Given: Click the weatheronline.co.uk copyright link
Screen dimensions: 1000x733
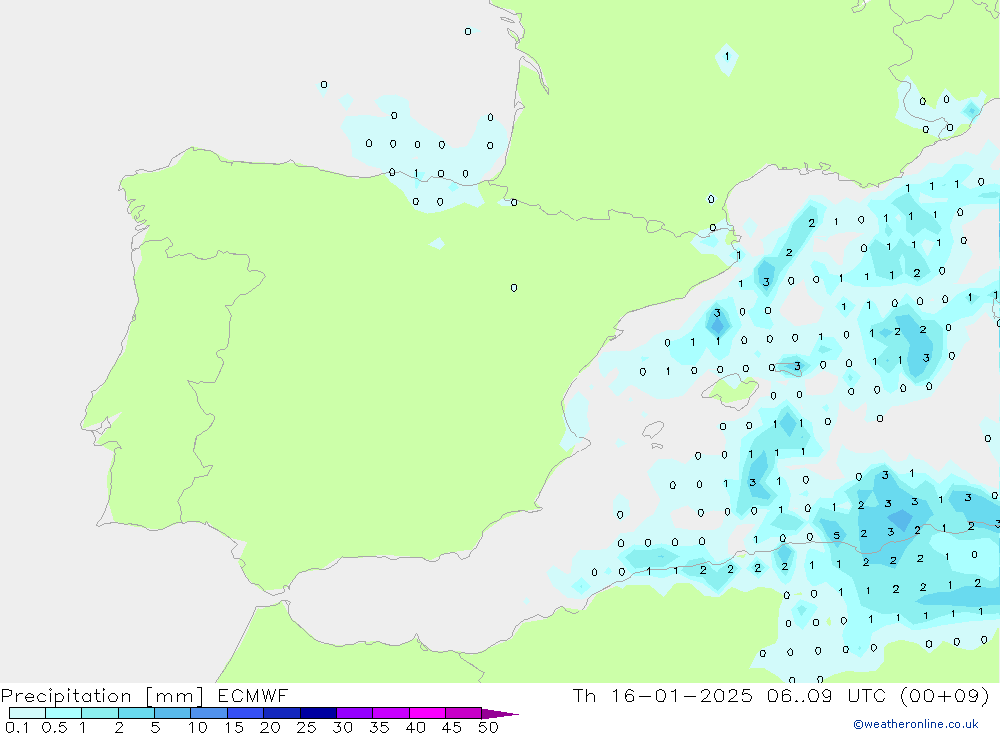Looking at the screenshot, I should (915, 724).
